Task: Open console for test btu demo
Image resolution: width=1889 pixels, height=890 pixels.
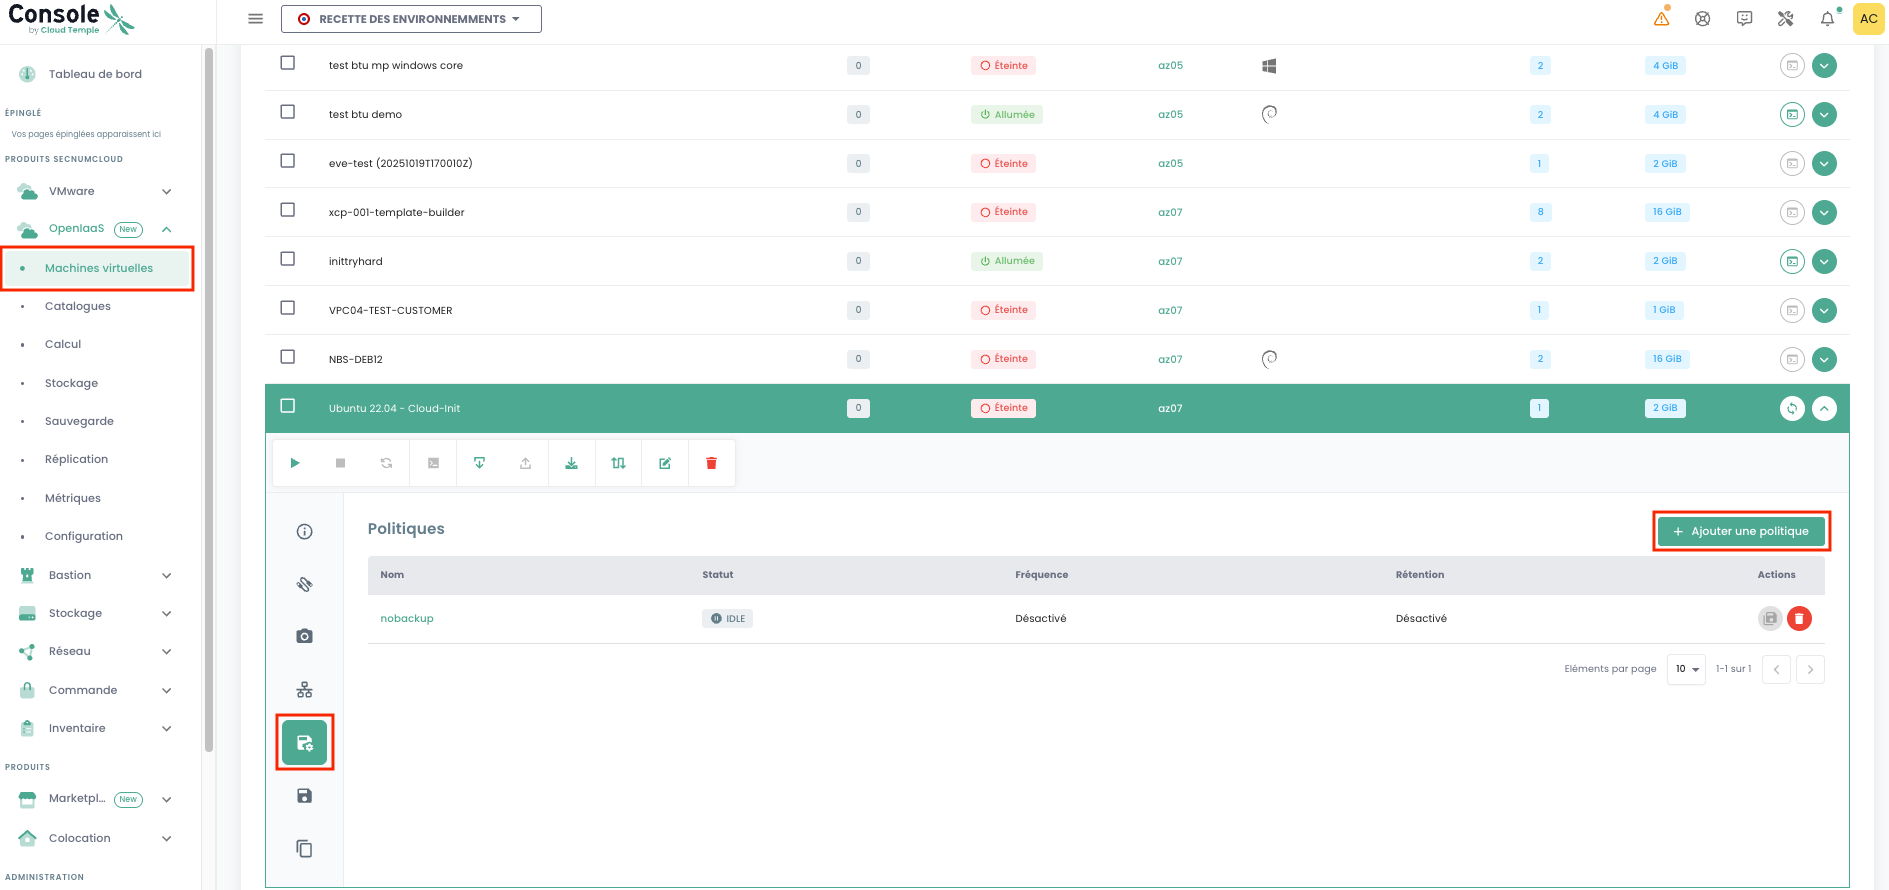Action: [x=1792, y=115]
